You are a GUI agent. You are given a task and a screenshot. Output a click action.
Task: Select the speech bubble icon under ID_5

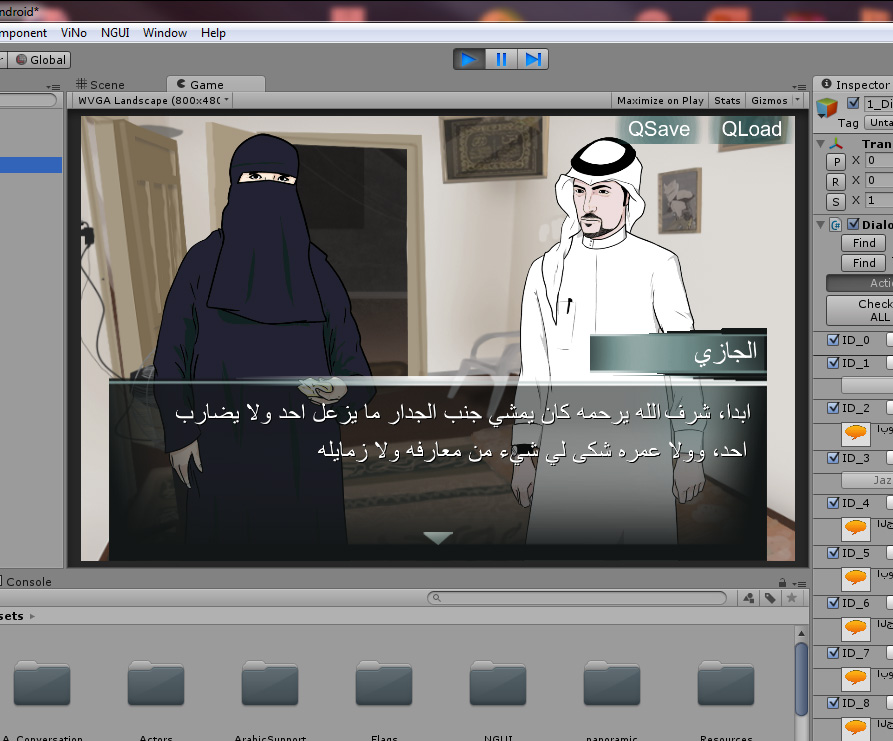855,579
